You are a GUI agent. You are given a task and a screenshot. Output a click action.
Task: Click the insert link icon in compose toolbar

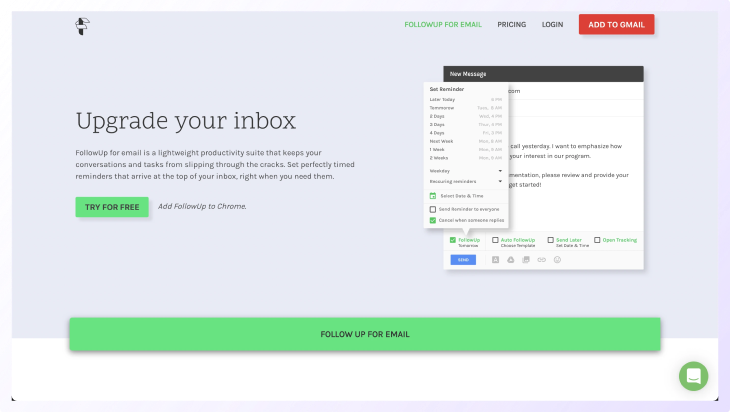click(541, 260)
